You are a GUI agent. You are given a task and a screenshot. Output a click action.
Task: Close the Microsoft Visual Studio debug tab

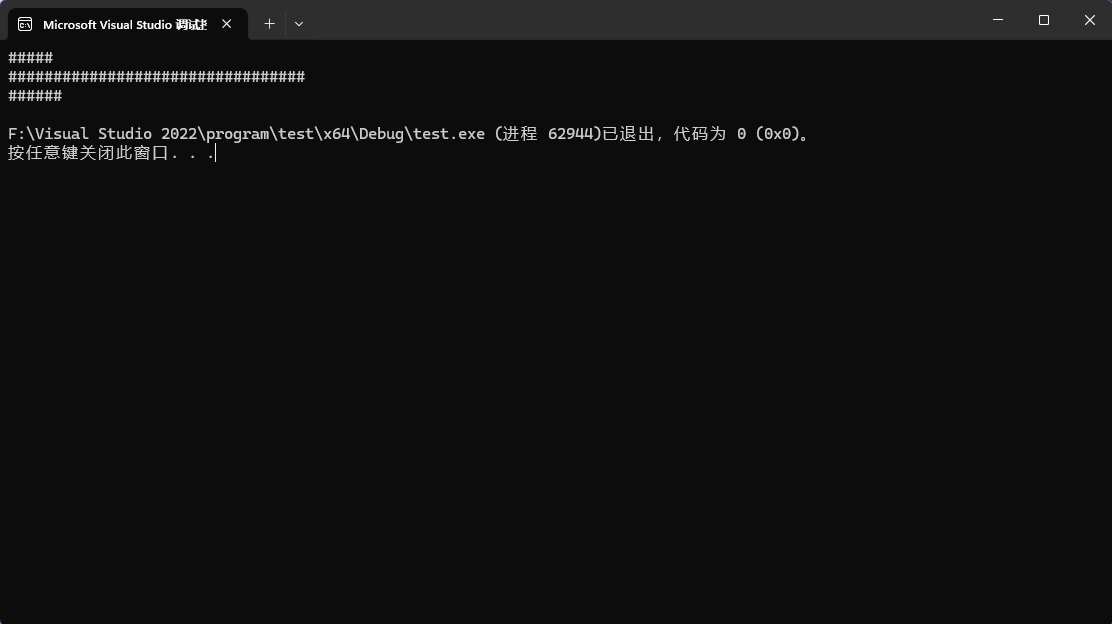coord(227,24)
